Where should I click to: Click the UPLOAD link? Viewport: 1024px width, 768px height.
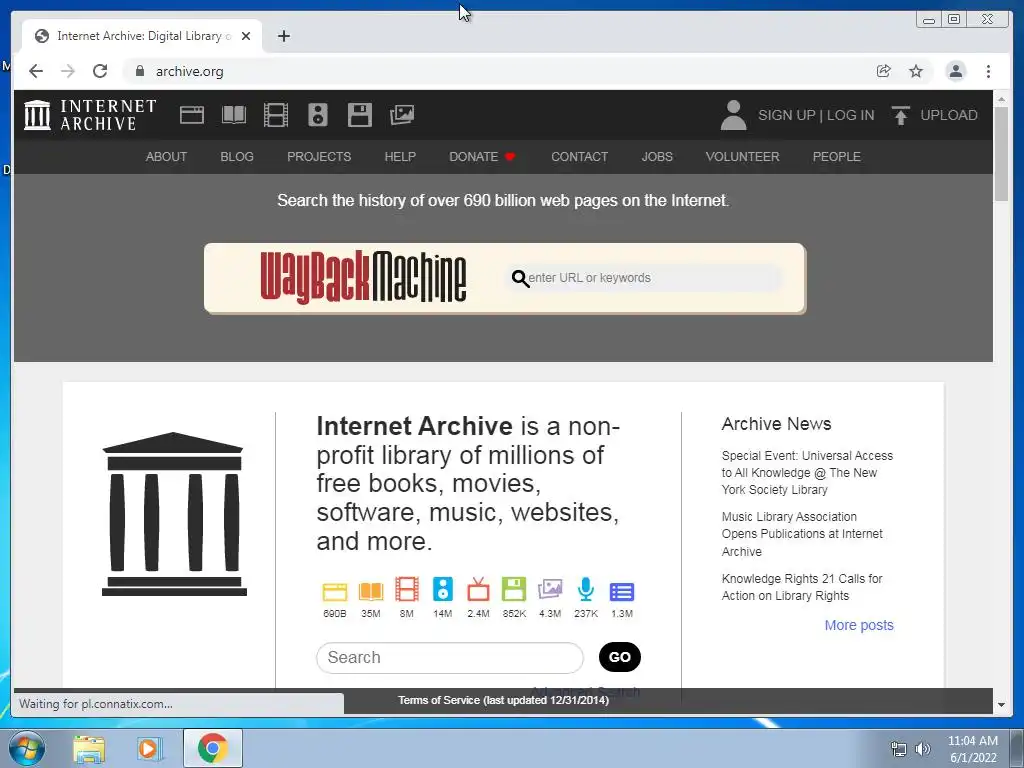(948, 115)
